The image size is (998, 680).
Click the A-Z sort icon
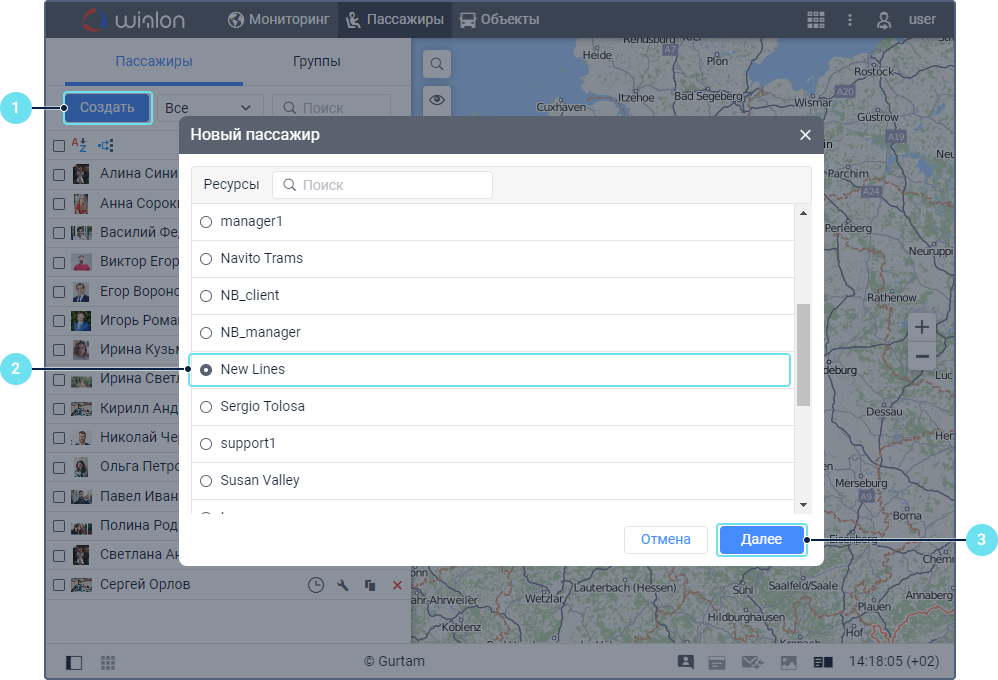click(x=80, y=146)
